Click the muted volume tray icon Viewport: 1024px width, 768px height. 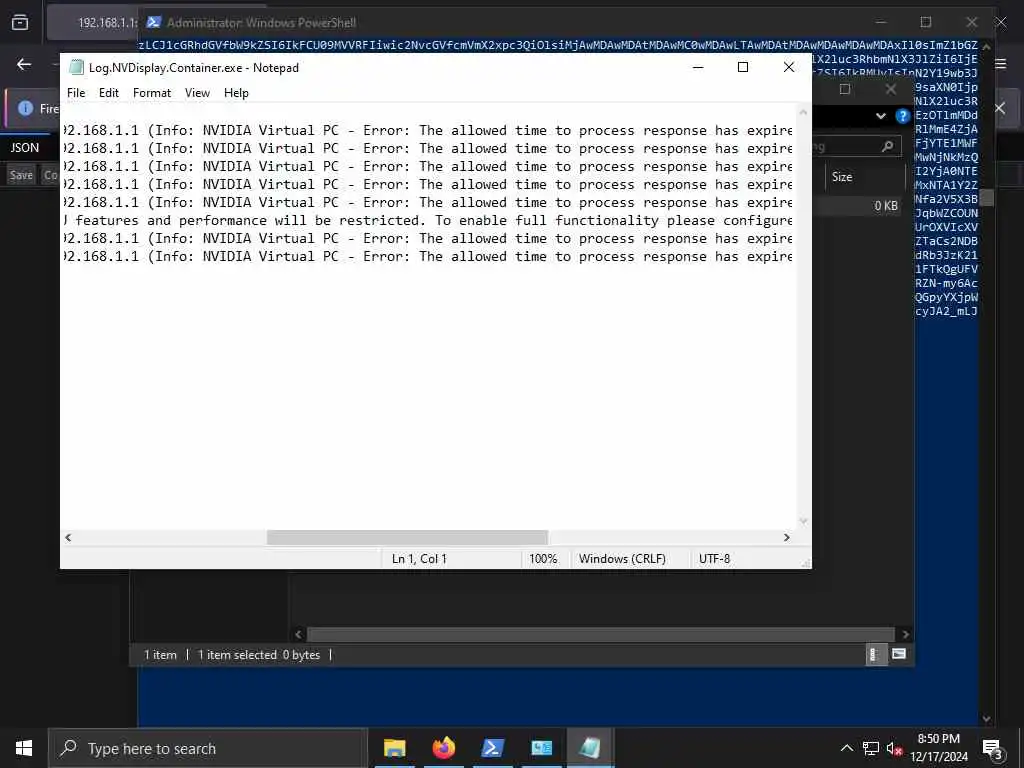(x=894, y=748)
